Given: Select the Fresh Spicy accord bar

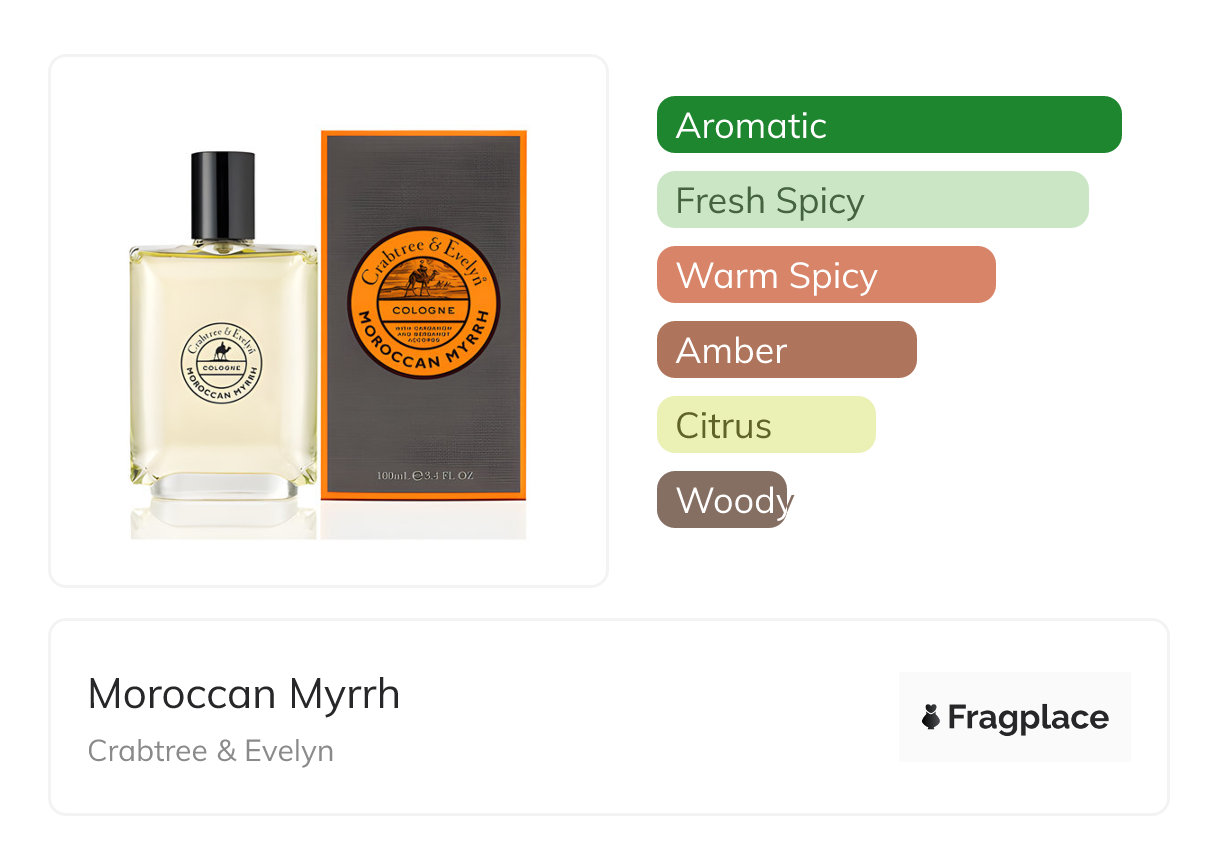Looking at the screenshot, I should [872, 200].
